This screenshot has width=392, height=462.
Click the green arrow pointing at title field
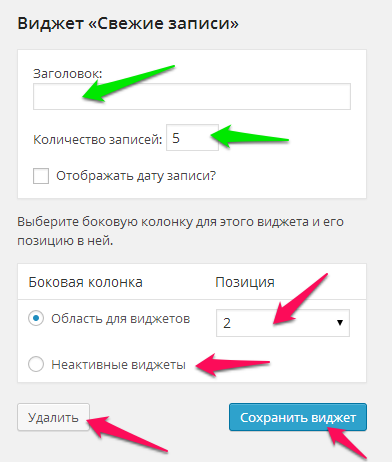pos(128,83)
